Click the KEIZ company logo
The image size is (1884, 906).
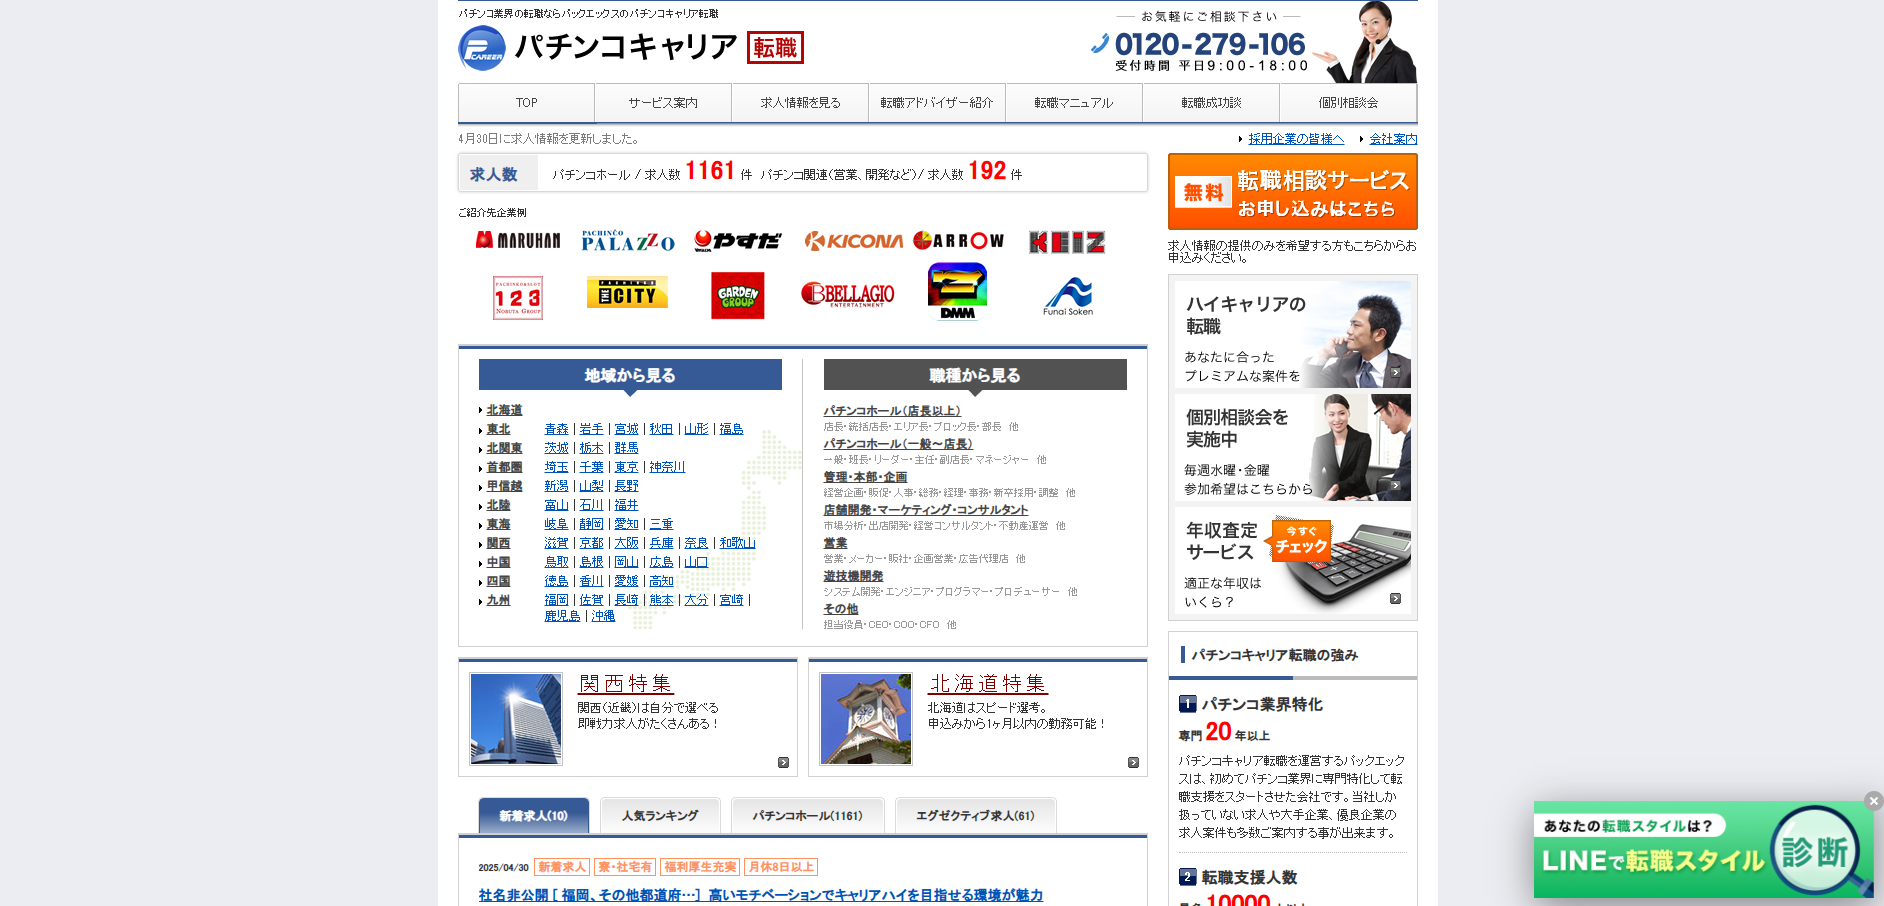click(x=1067, y=242)
